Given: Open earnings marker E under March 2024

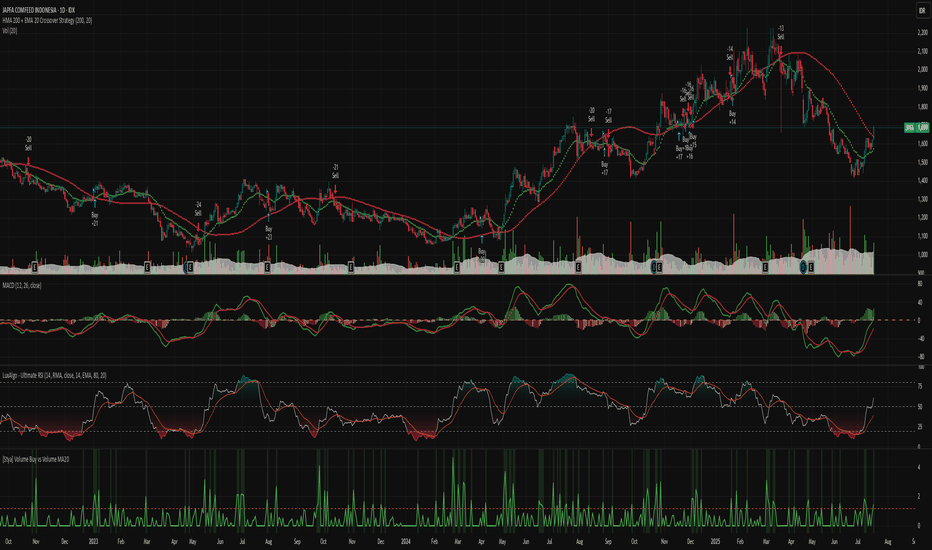Looking at the screenshot, I should [x=456, y=268].
